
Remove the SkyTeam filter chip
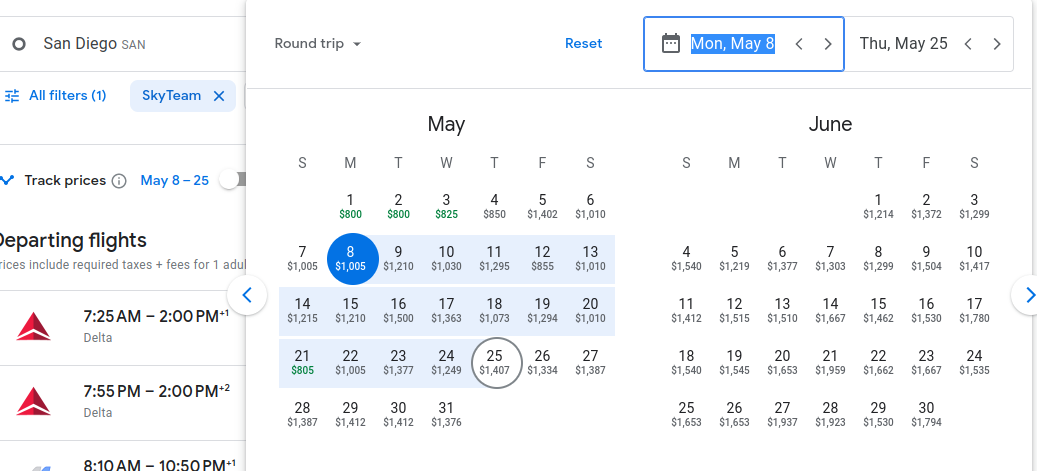219,96
